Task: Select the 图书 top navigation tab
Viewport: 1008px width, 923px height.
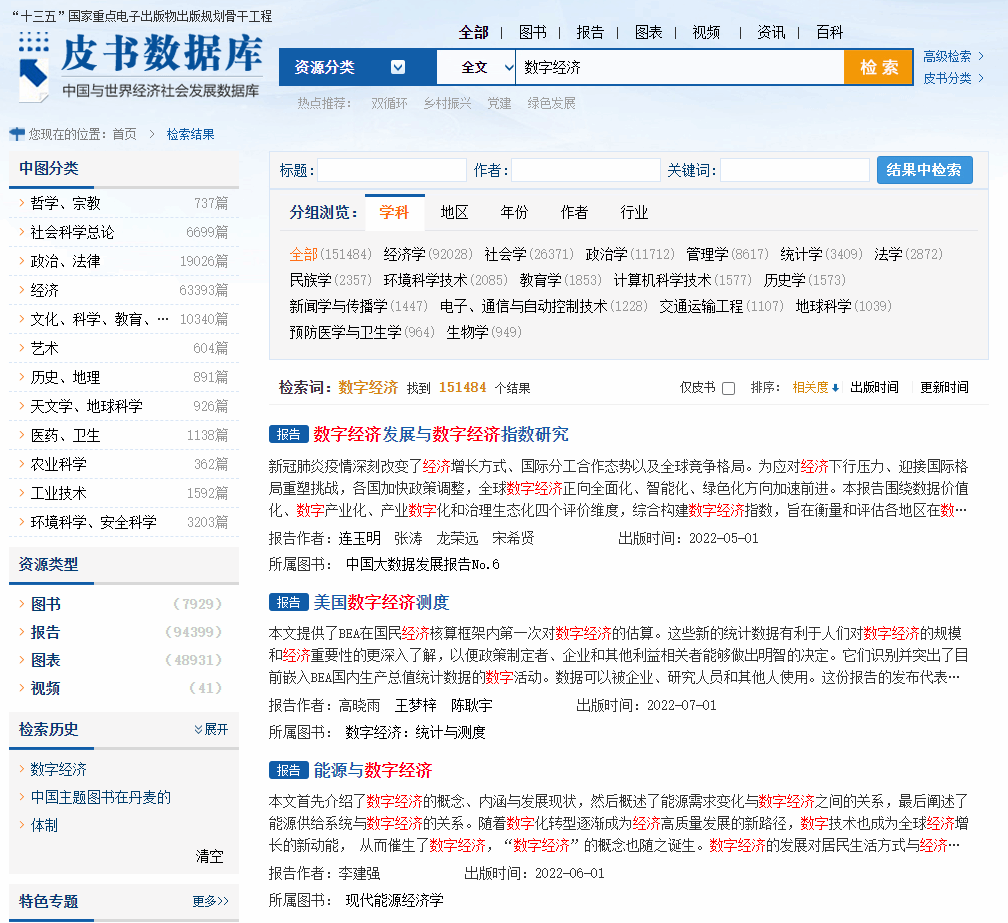Action: (532, 32)
